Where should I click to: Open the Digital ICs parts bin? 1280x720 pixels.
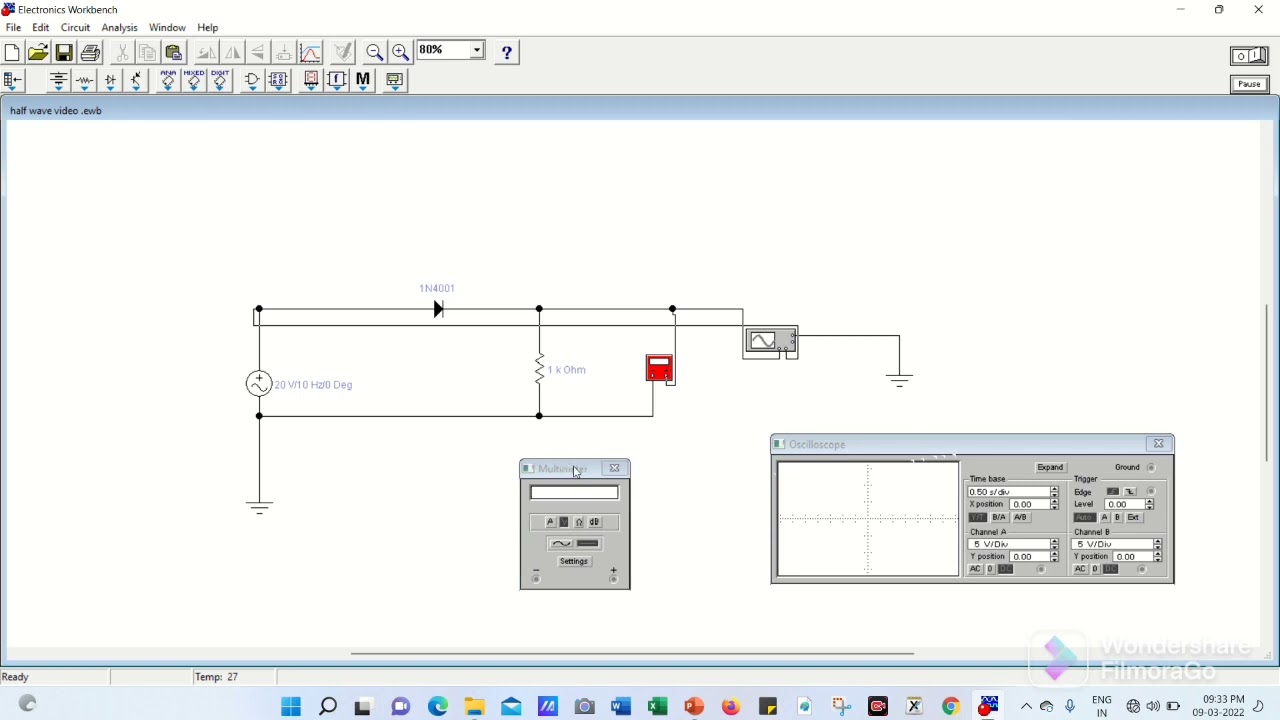point(220,81)
